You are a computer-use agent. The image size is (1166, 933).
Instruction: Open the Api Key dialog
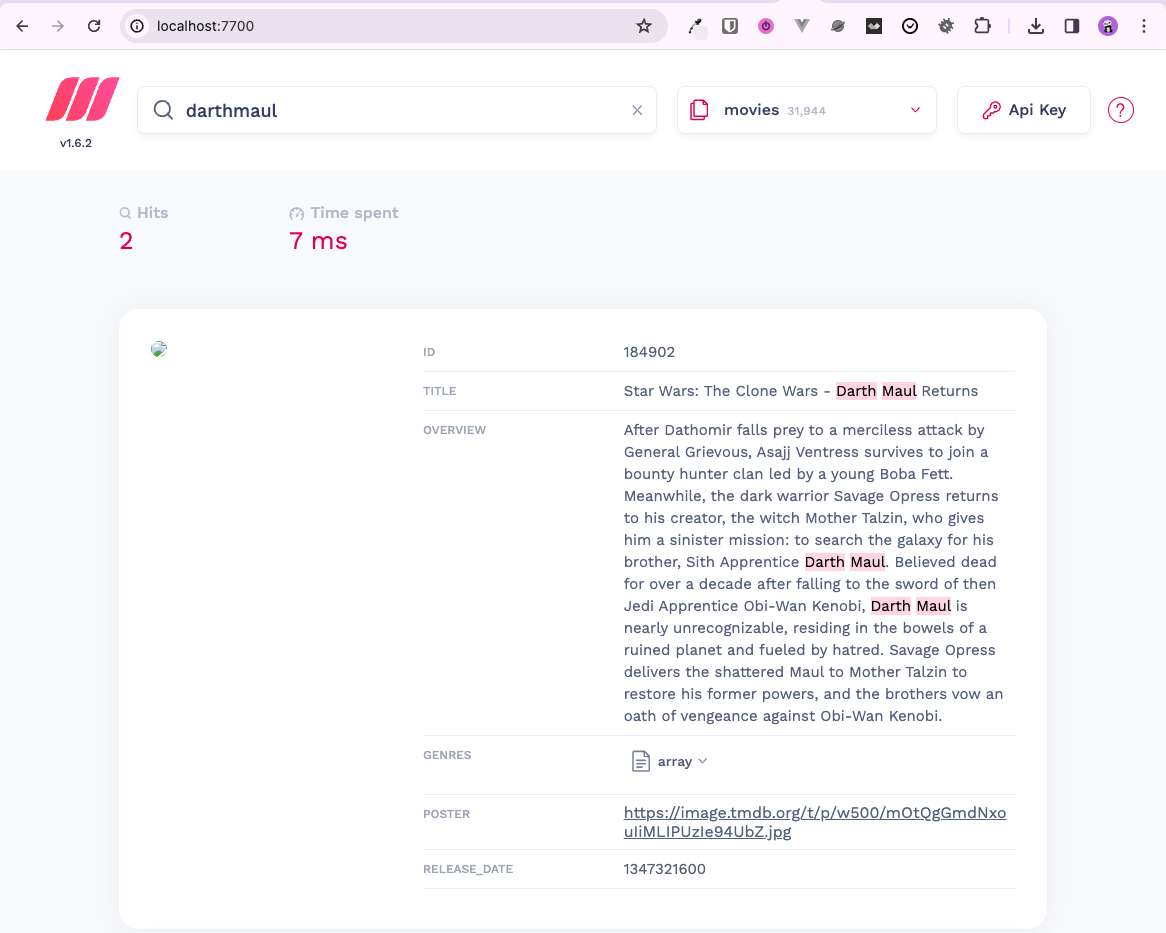(x=1023, y=110)
